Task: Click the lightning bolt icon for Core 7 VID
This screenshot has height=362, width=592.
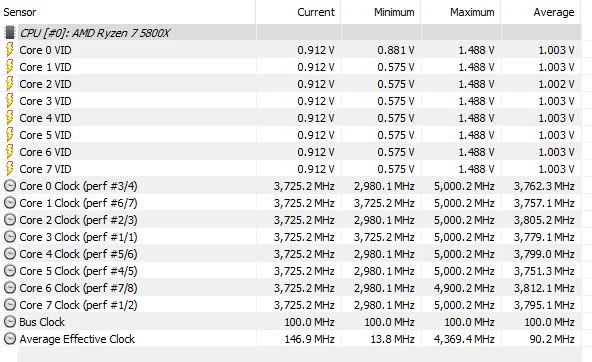Action: (x=10, y=169)
